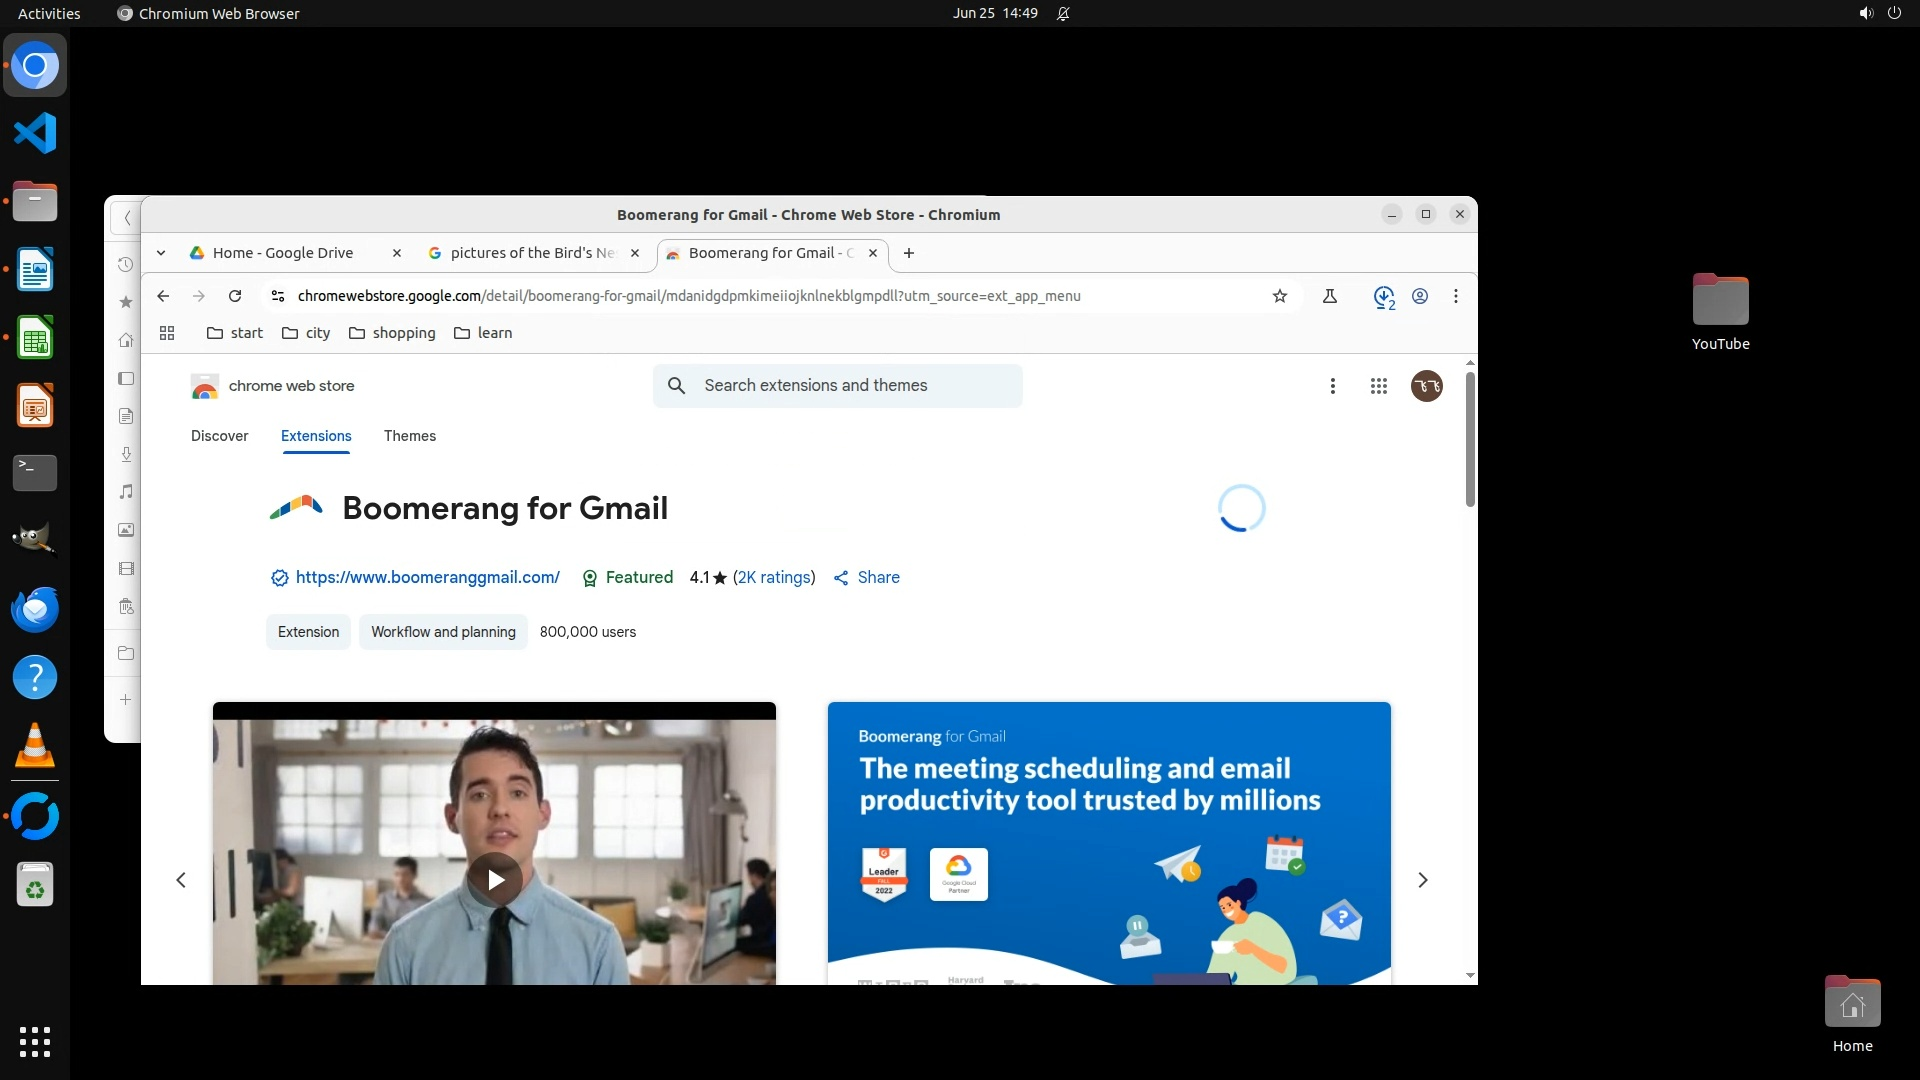This screenshot has width=1920, height=1080.
Task: Switch to Home - Google Drive tab
Action: (283, 253)
